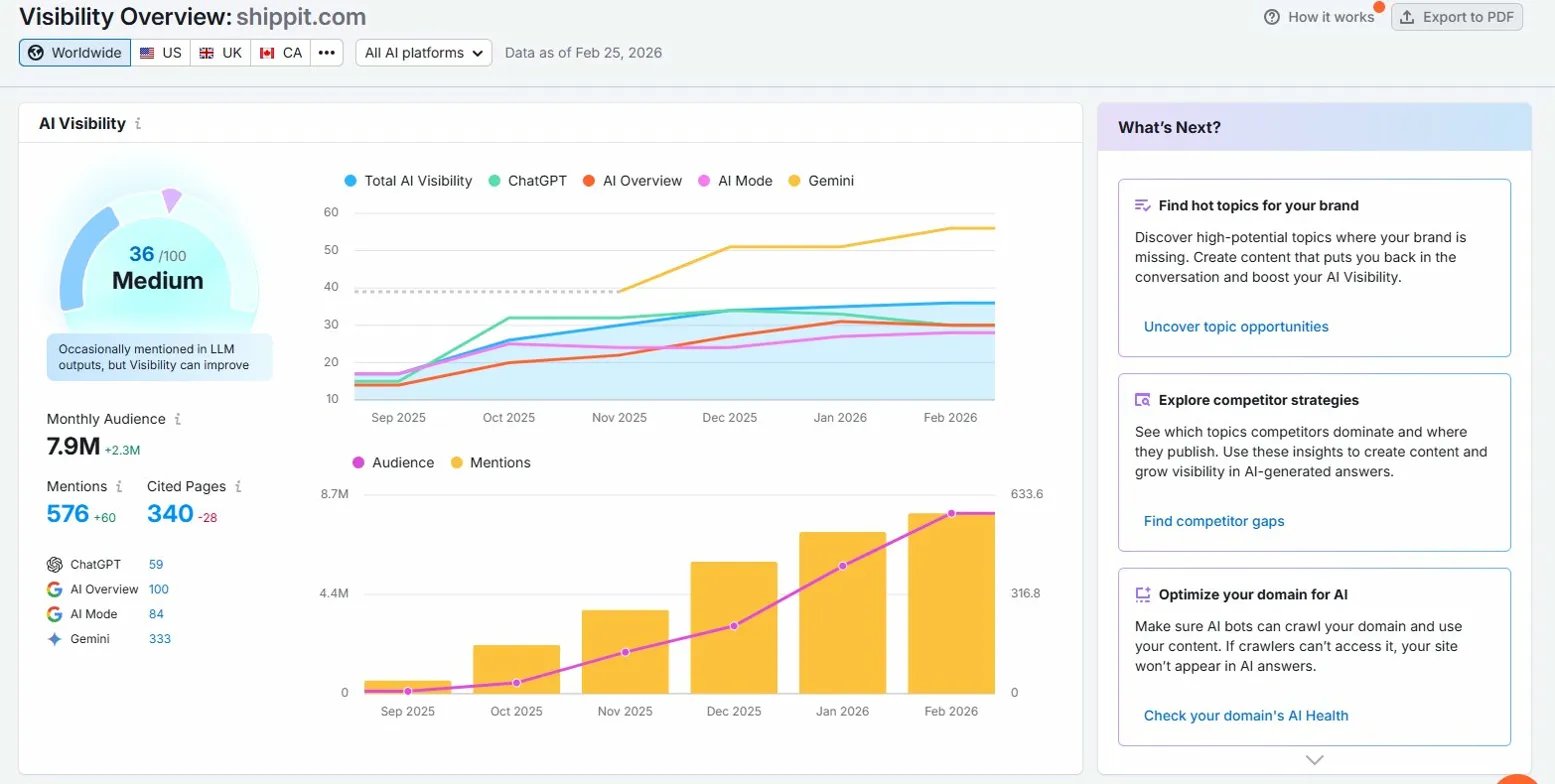Toggle AI Overview series in chart legend

pos(632,181)
